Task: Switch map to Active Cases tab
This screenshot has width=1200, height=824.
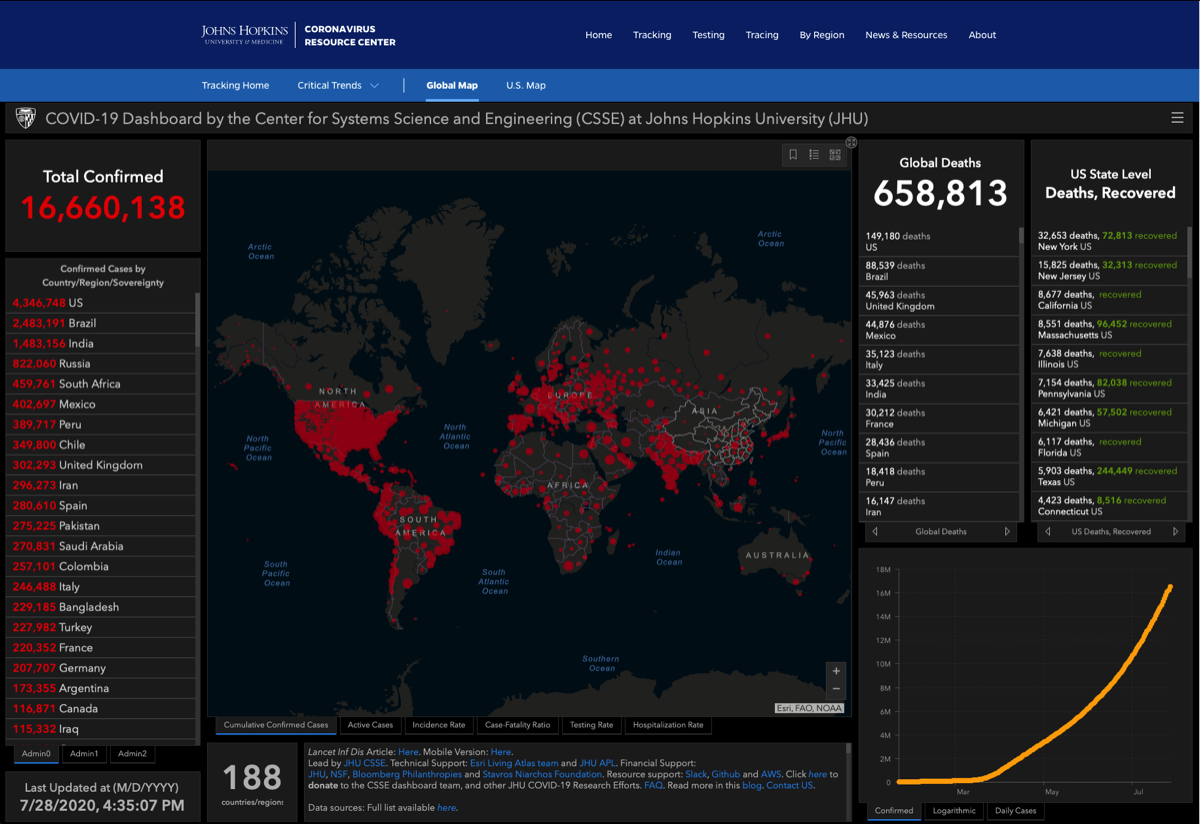Action: (371, 725)
